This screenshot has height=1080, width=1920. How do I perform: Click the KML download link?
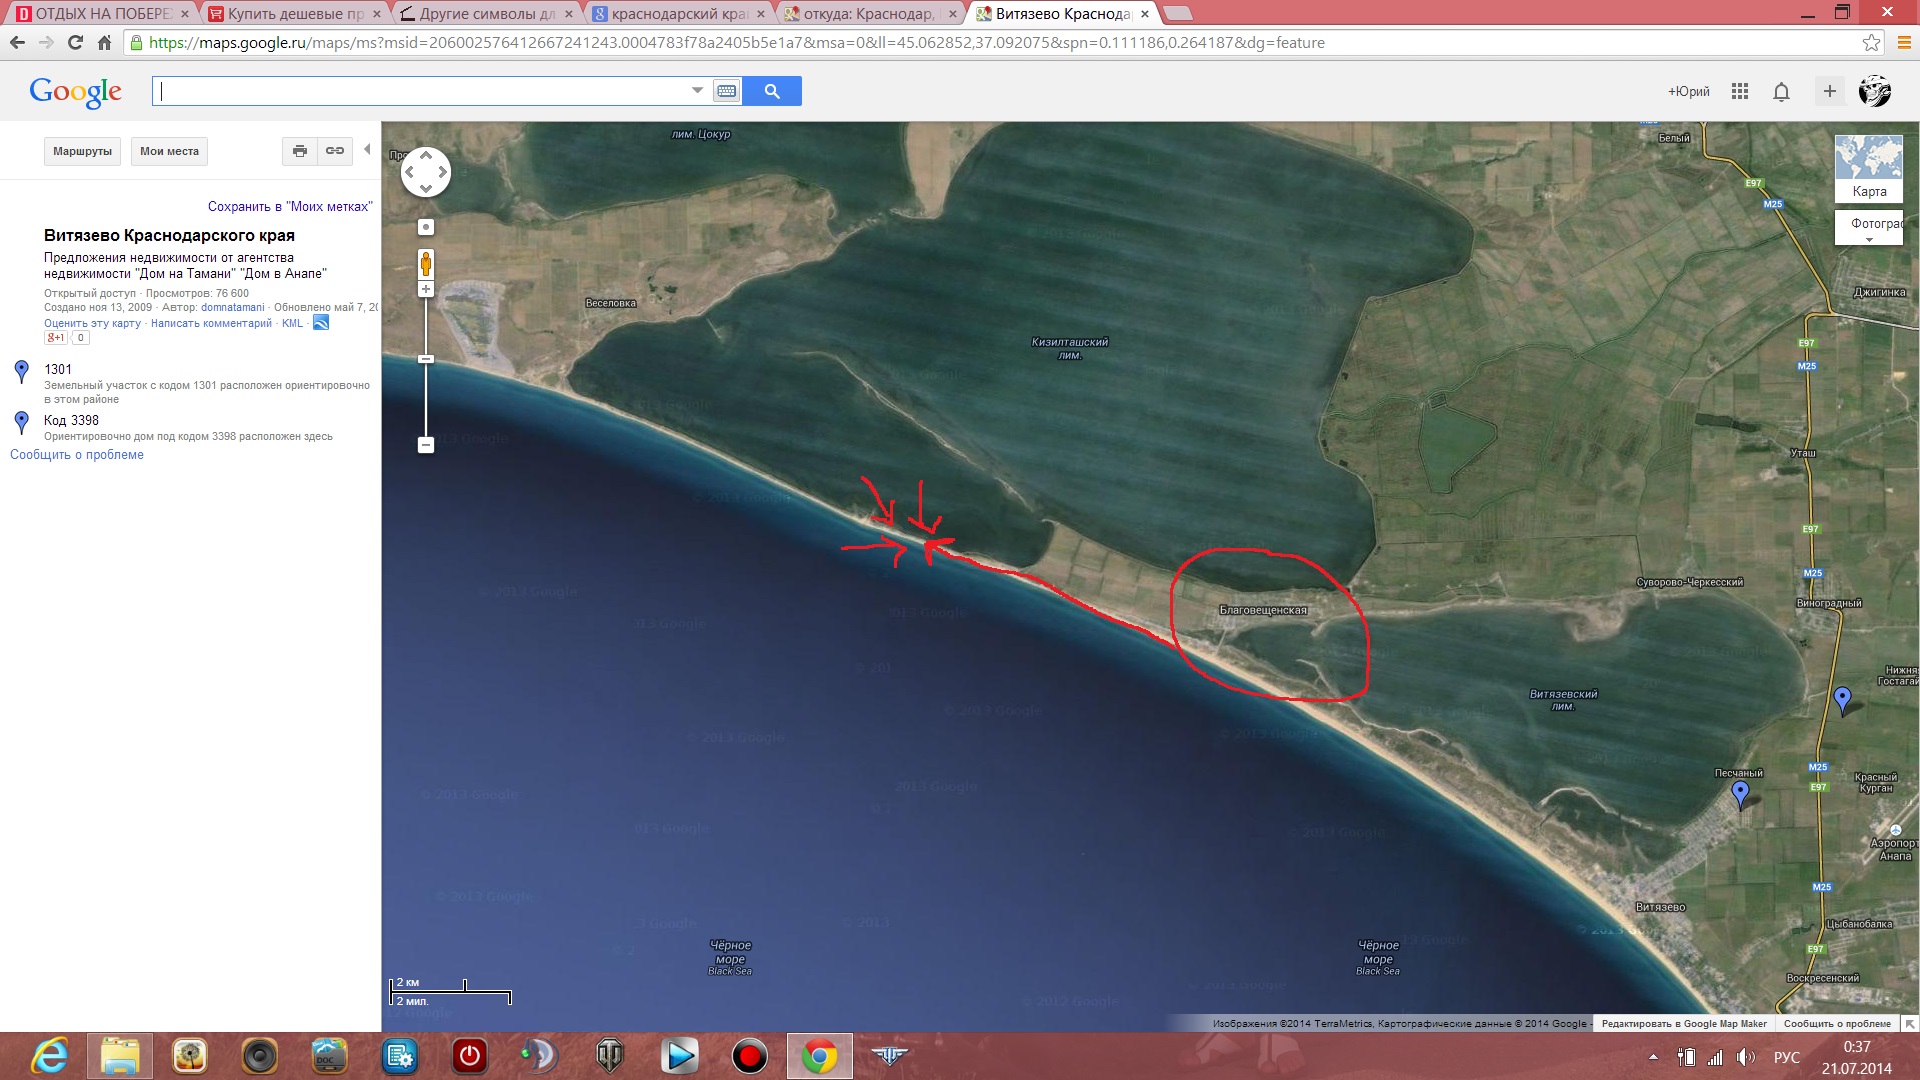pos(292,323)
